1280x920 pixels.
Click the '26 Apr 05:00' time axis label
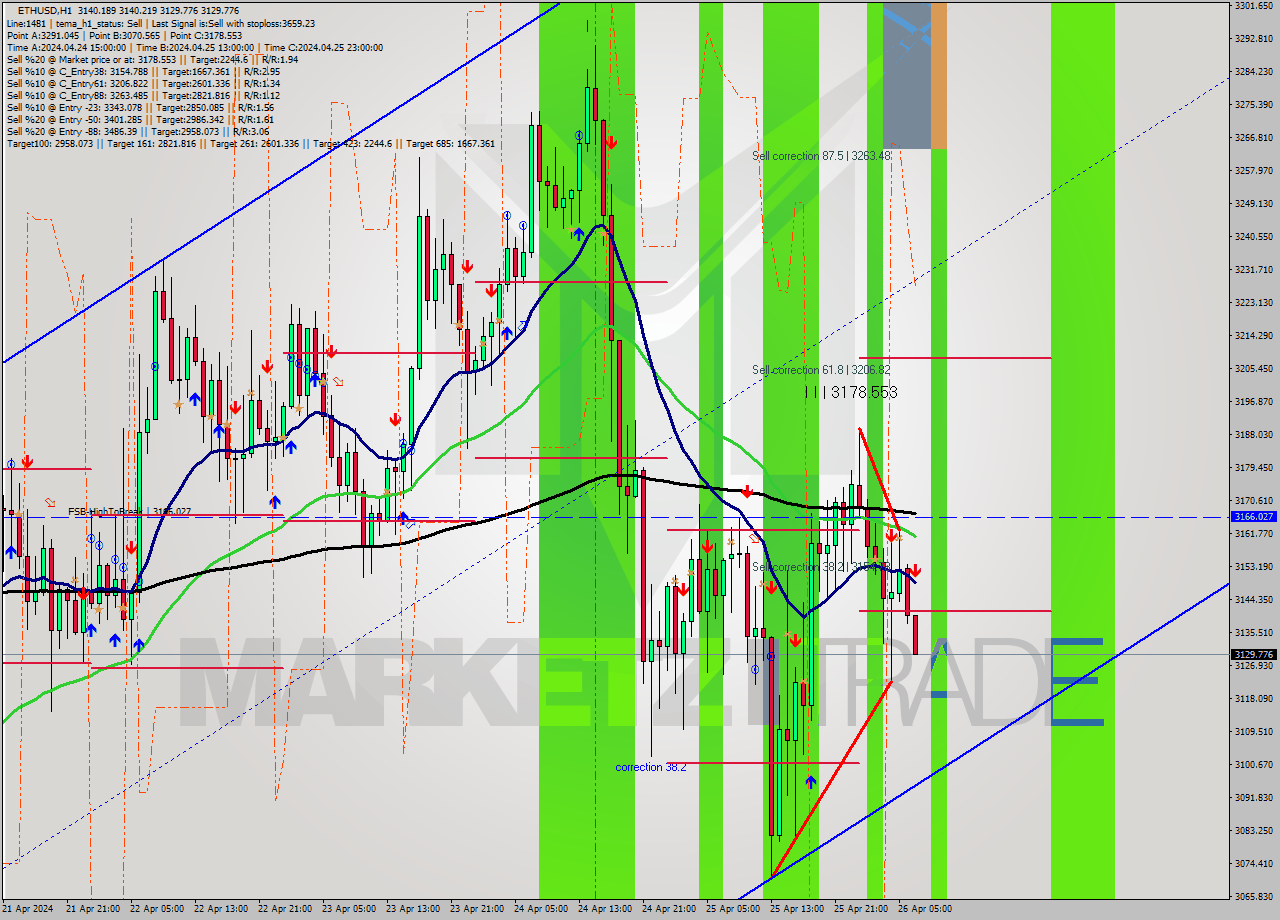[x=926, y=908]
